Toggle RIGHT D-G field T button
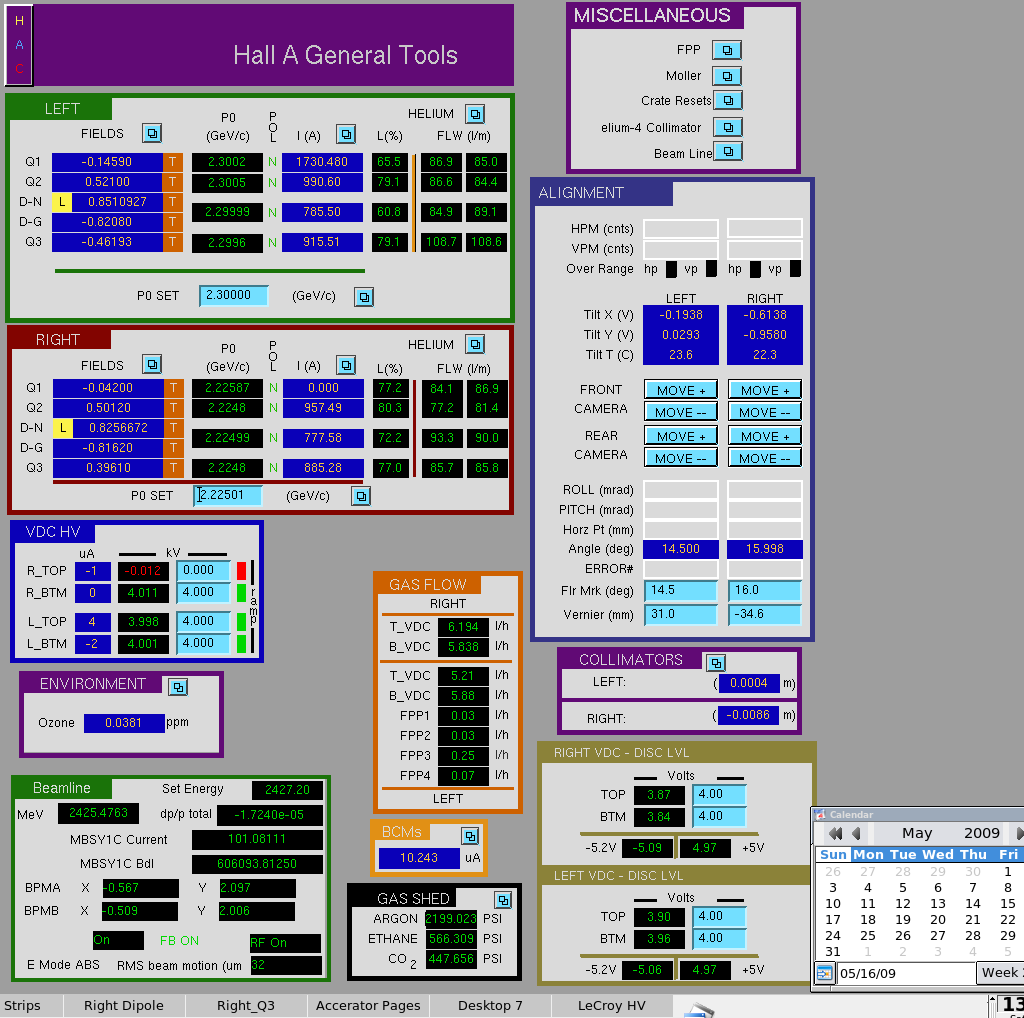 click(x=173, y=448)
